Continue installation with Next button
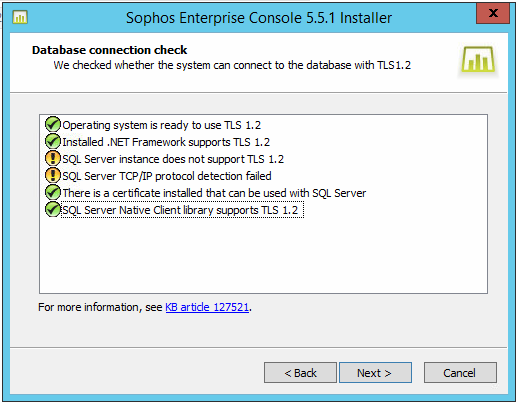 tap(375, 373)
